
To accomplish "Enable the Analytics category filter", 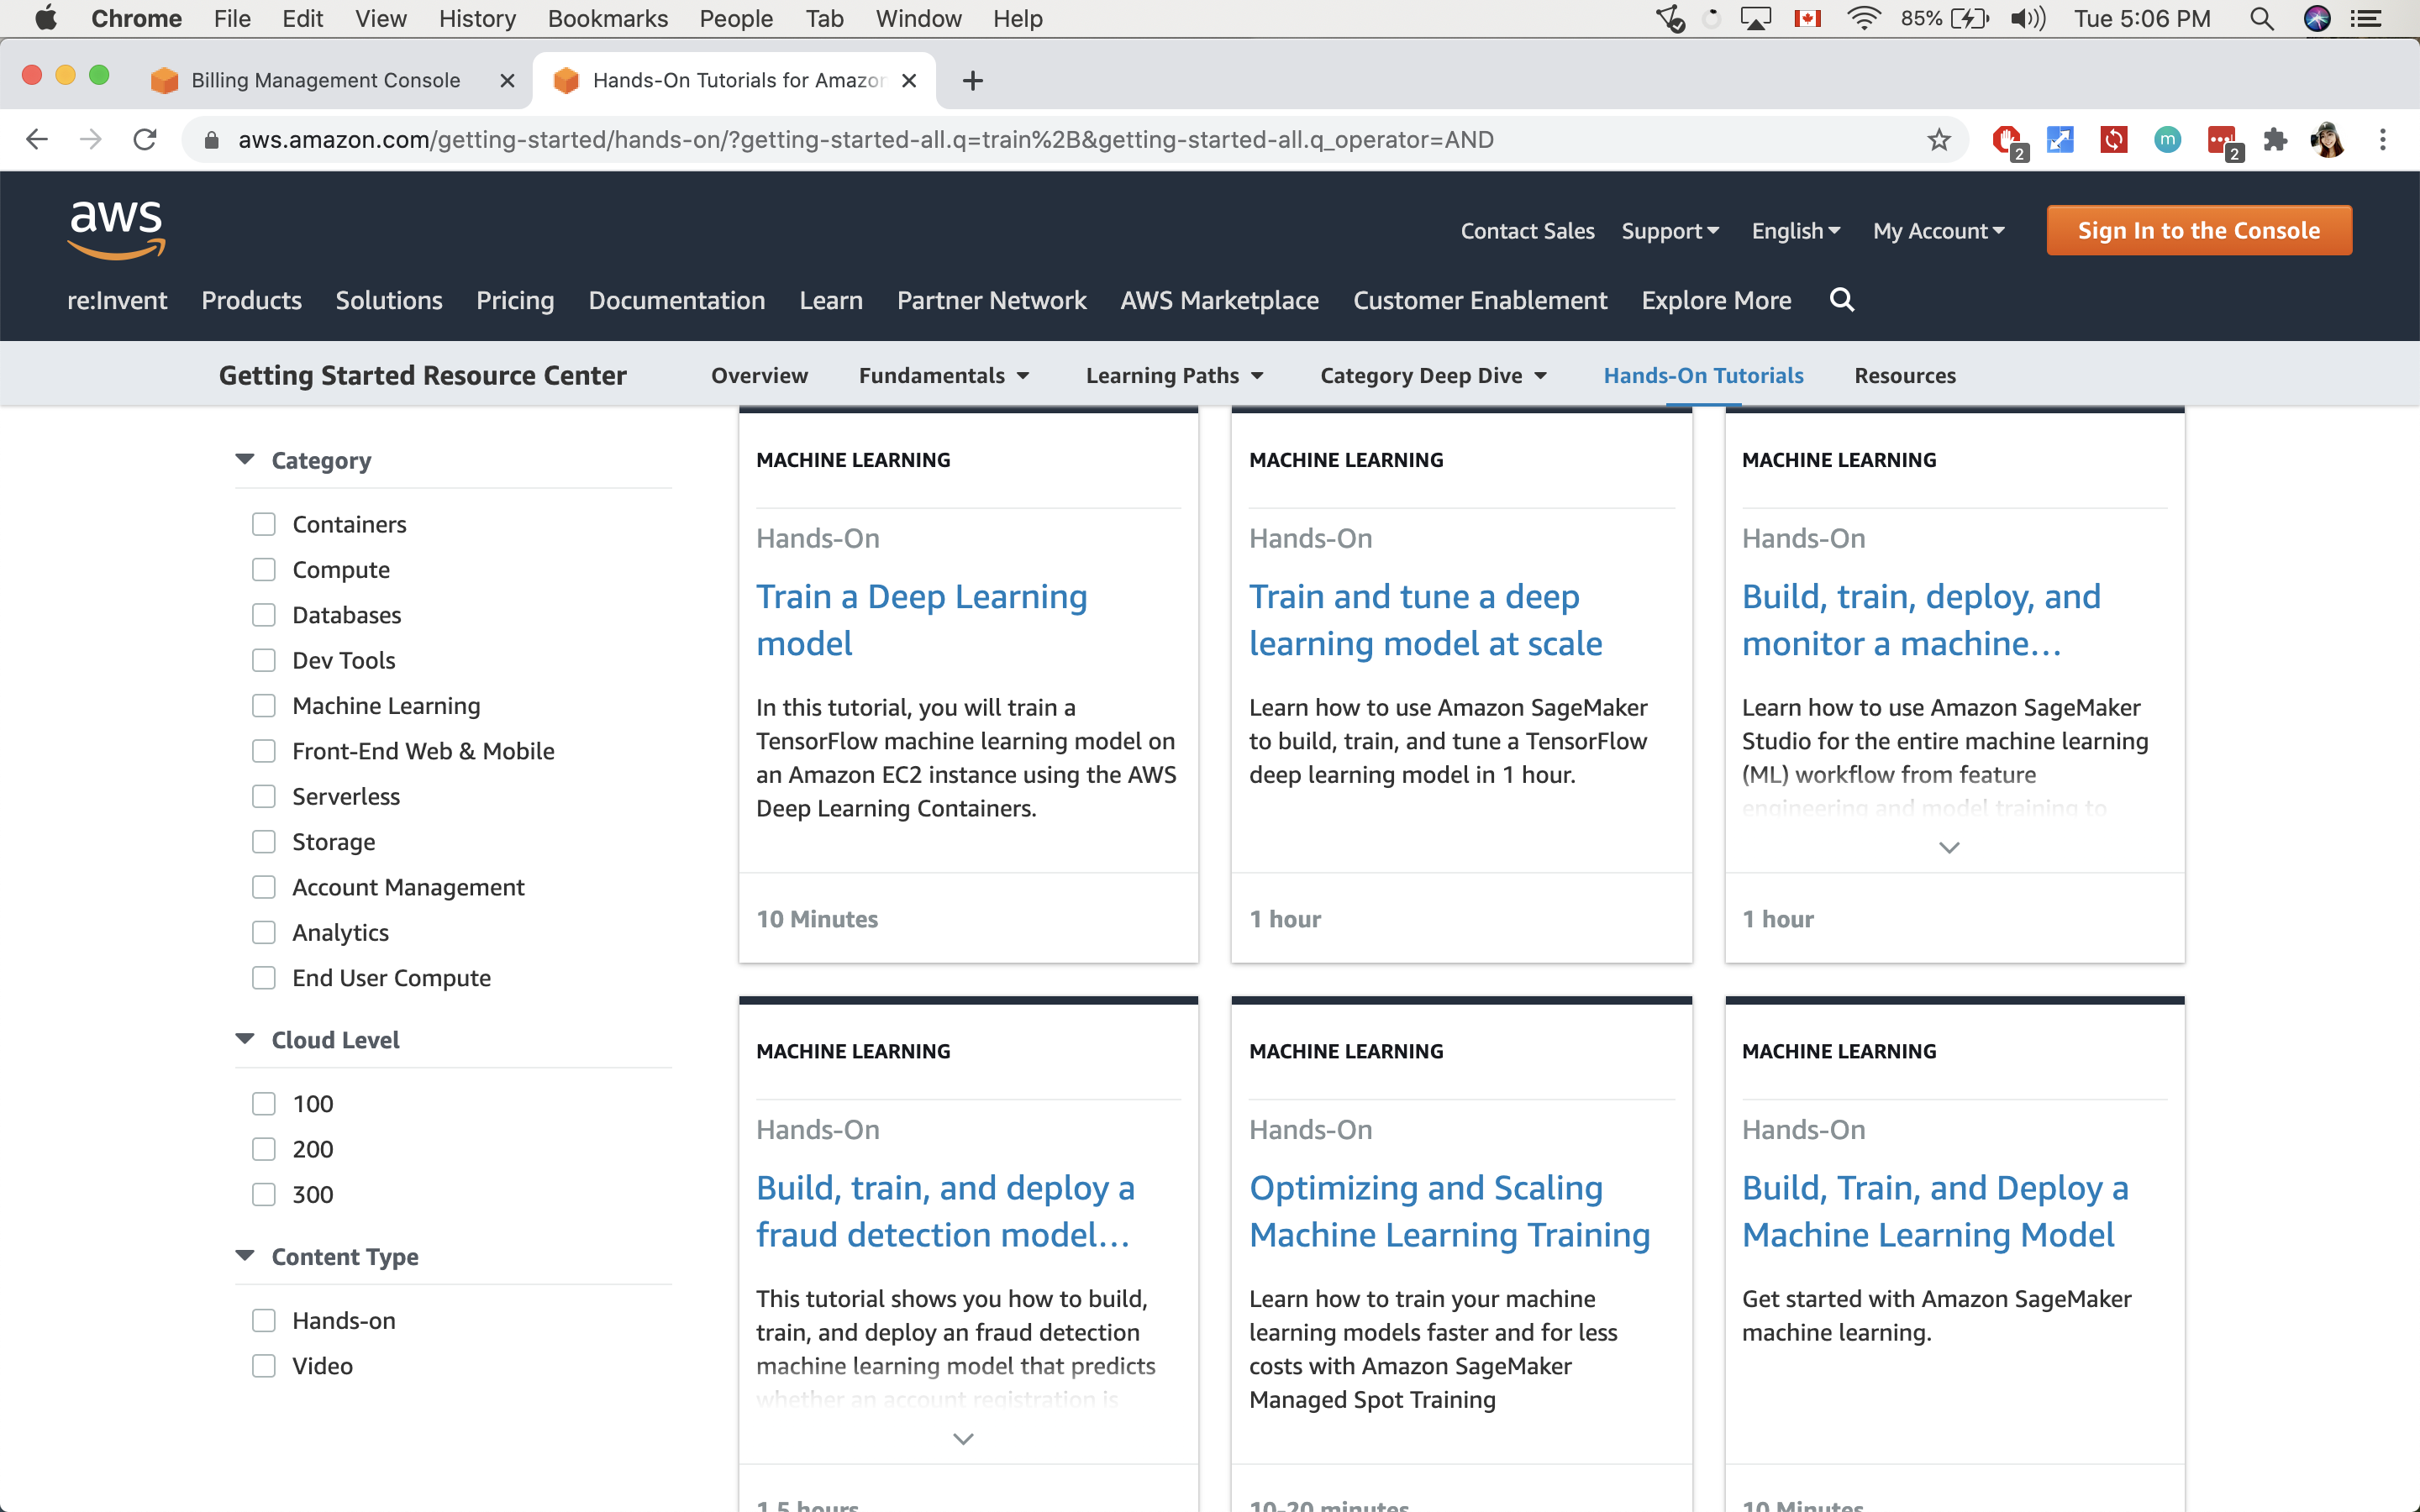I will click(264, 932).
